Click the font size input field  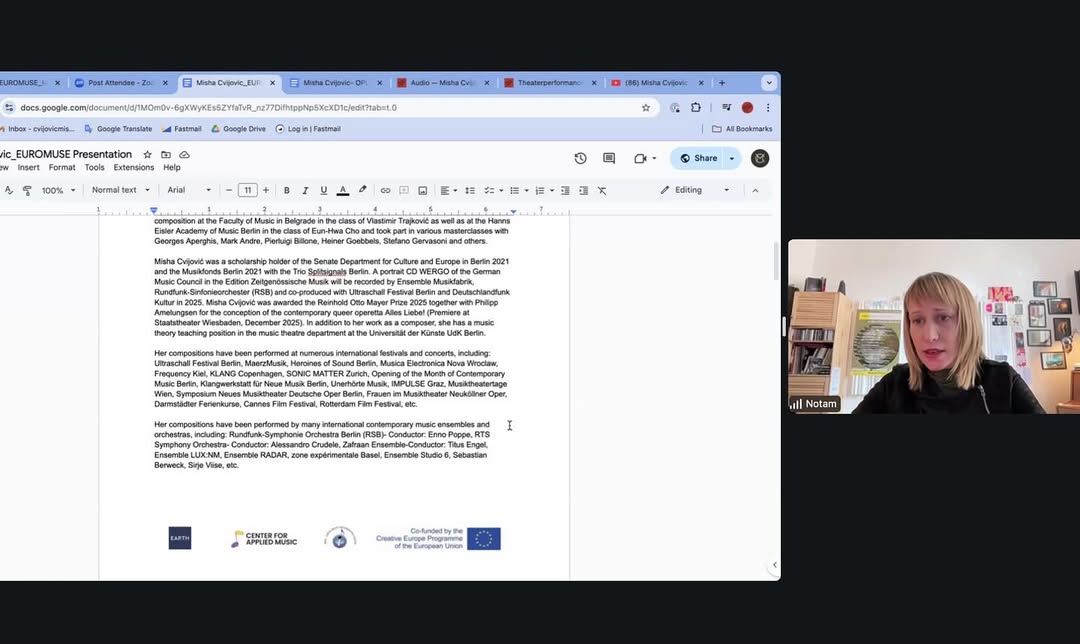(247, 190)
